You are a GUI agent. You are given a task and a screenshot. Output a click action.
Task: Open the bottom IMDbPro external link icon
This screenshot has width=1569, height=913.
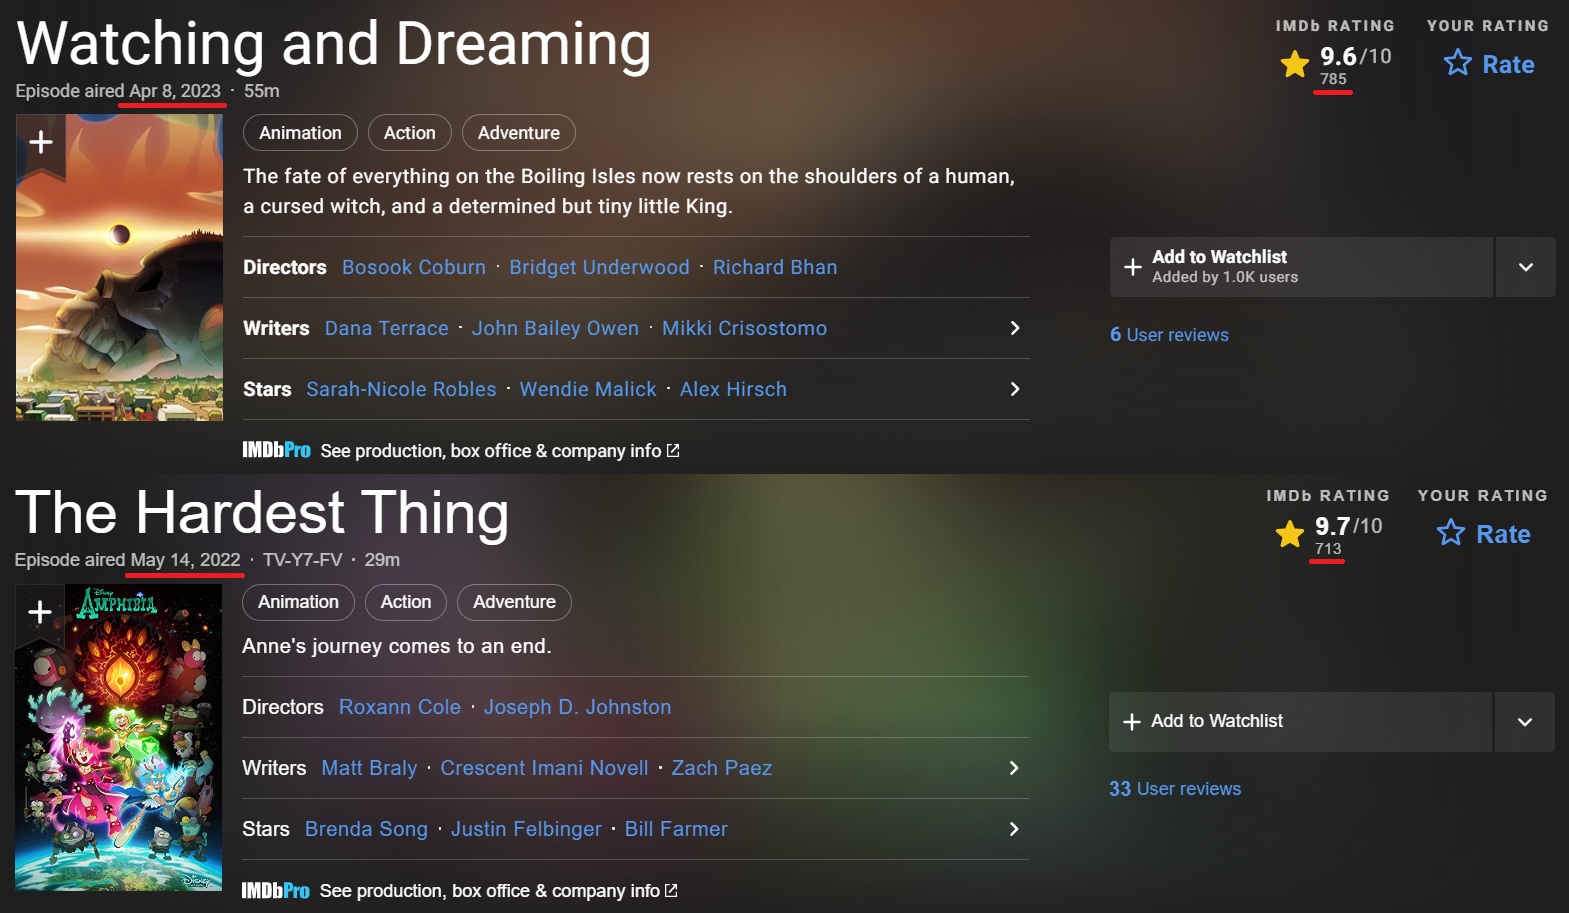click(x=671, y=890)
